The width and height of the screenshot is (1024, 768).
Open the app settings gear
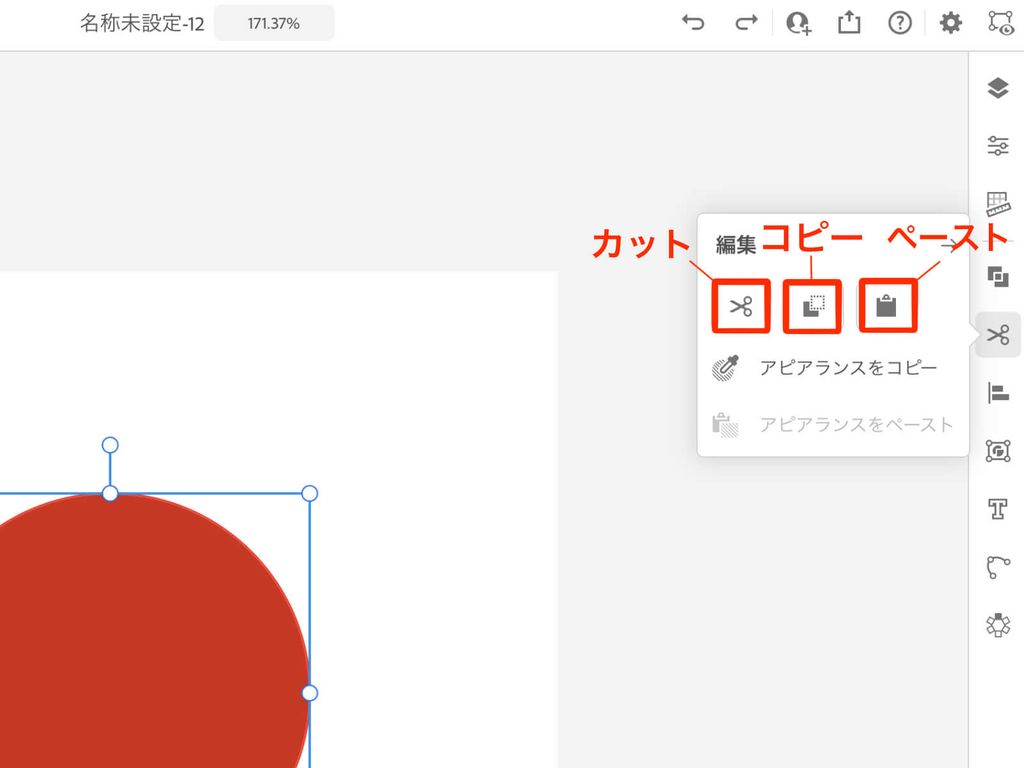coord(950,24)
